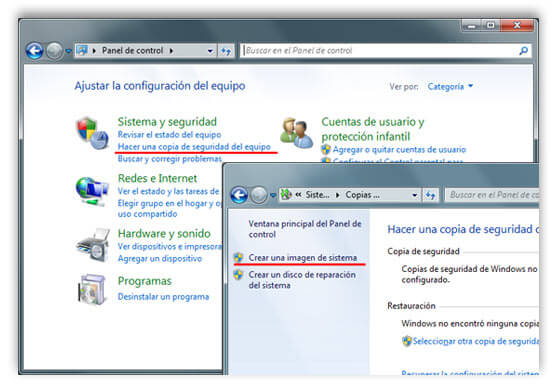The height and width of the screenshot is (384, 560).
Task: Open the Programas category
Action: point(145,281)
